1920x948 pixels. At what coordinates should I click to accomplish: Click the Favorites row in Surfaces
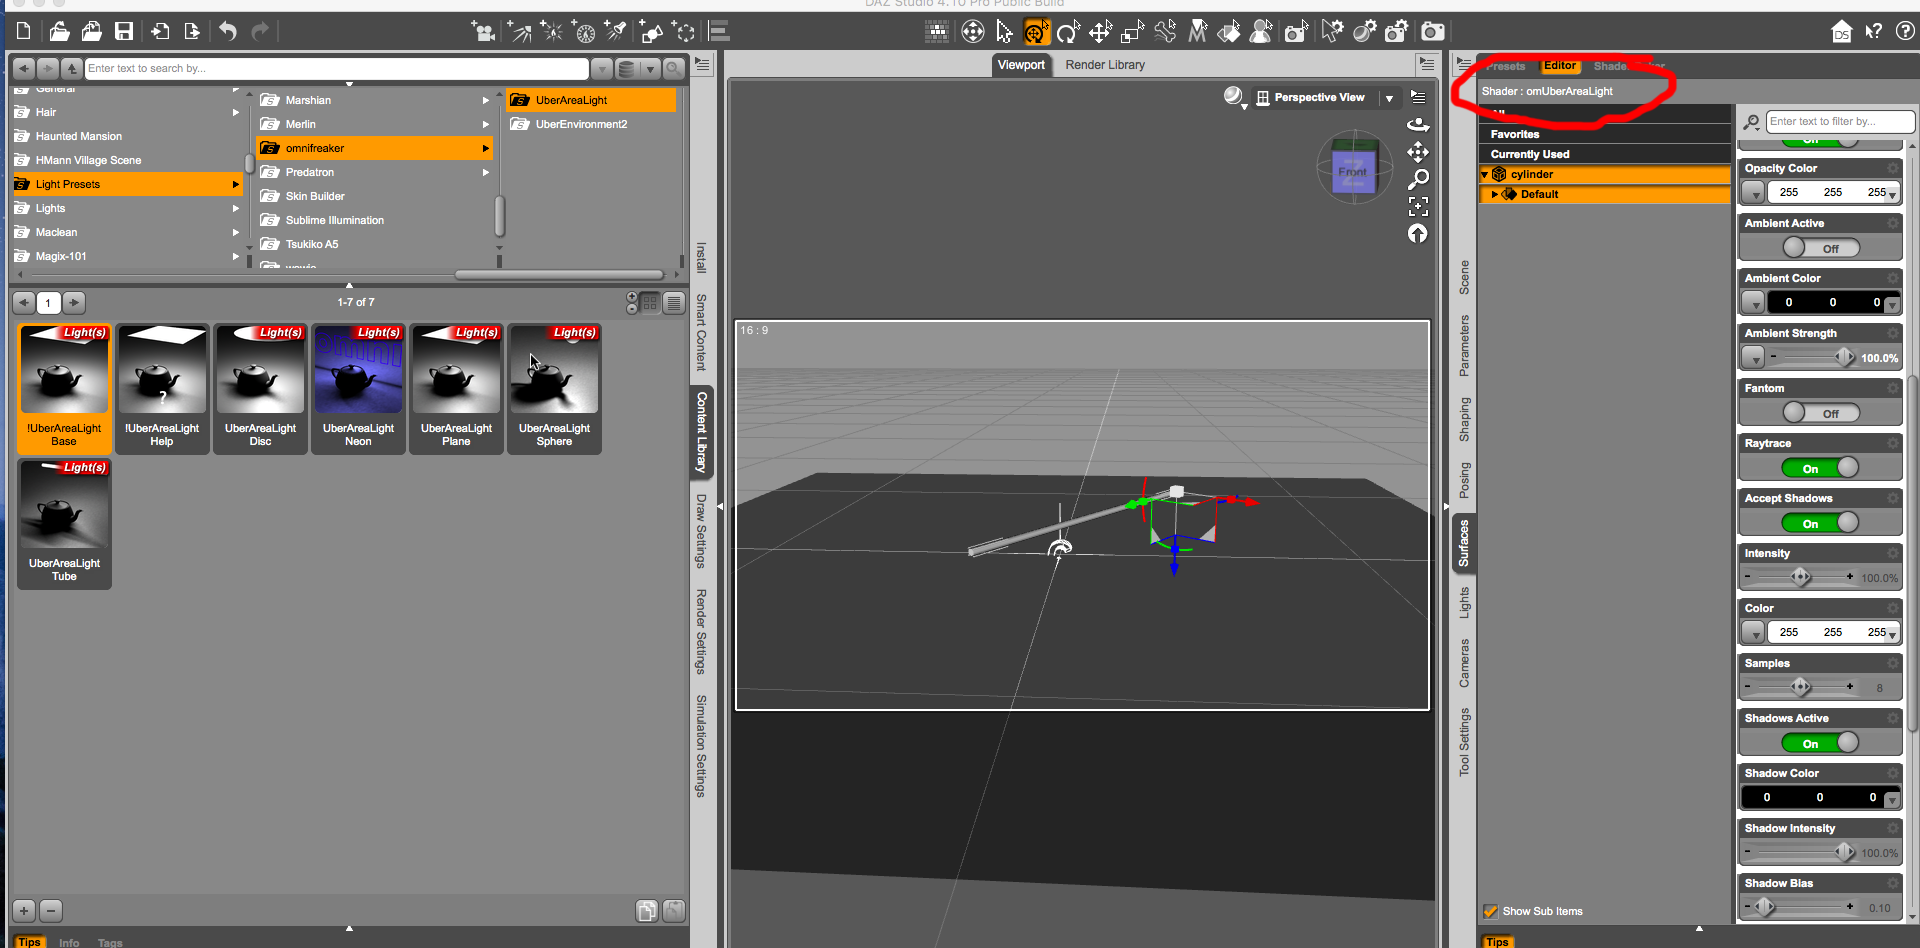[1604, 134]
